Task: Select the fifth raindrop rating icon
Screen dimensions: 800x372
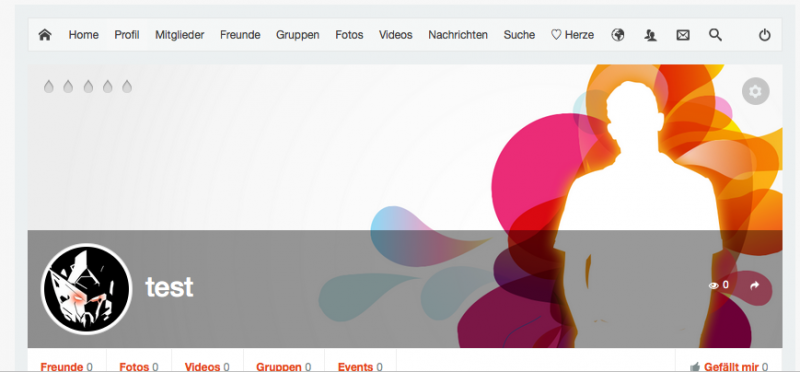Action: click(127, 86)
